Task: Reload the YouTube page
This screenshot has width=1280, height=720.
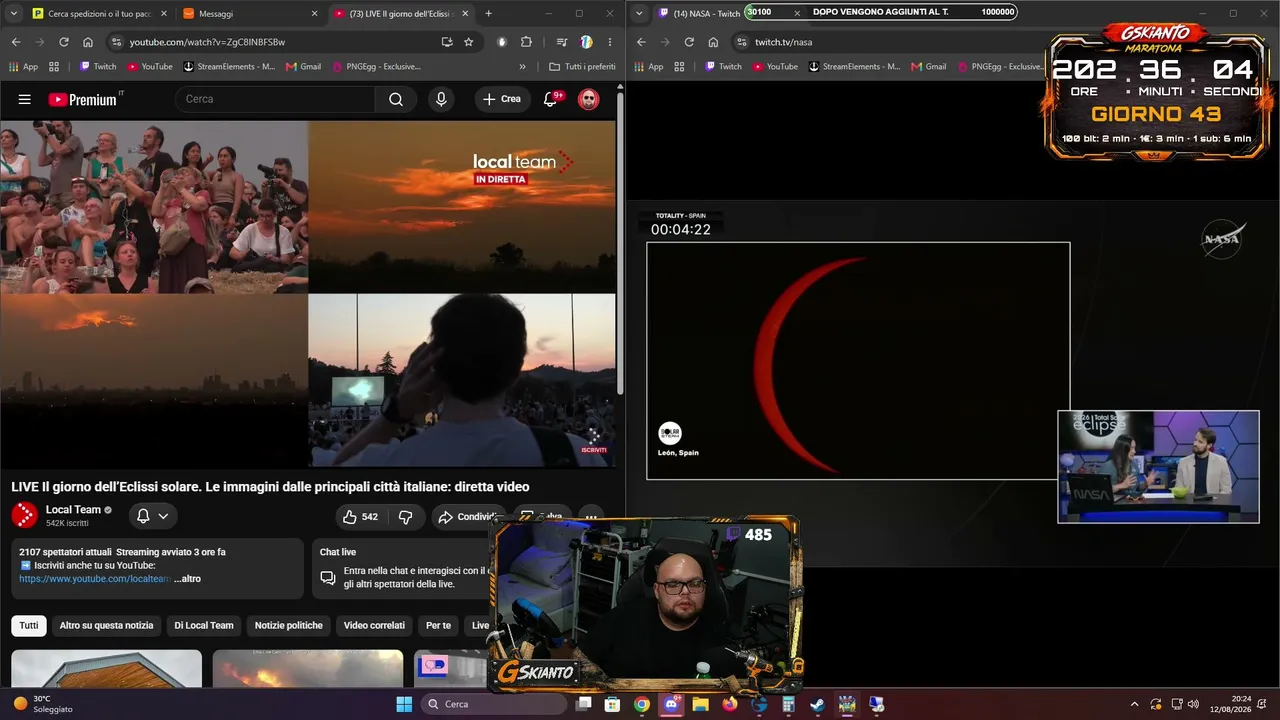Action: pos(64,42)
